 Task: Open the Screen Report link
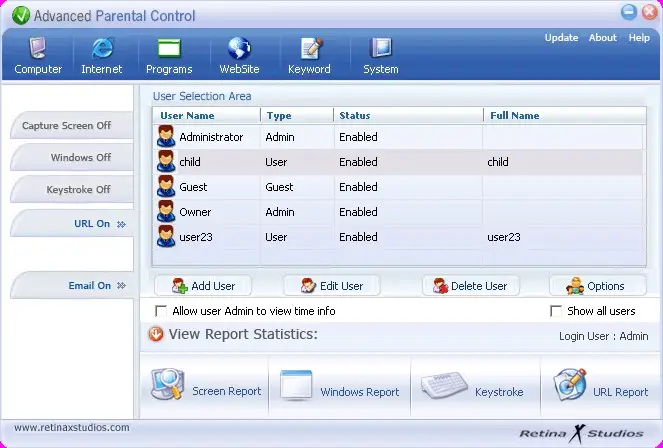(x=227, y=391)
